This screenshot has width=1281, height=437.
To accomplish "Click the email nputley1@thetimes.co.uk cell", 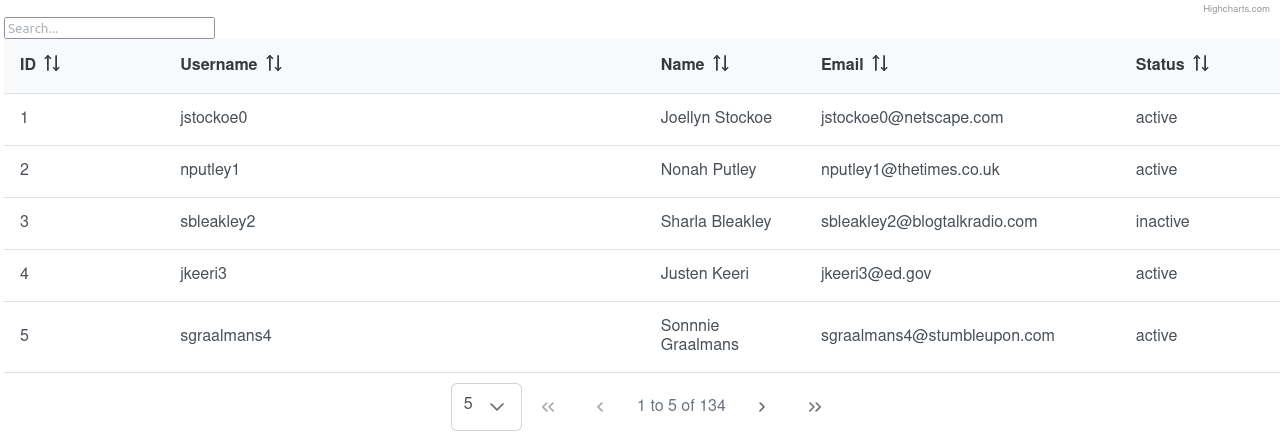I will [x=910, y=170].
